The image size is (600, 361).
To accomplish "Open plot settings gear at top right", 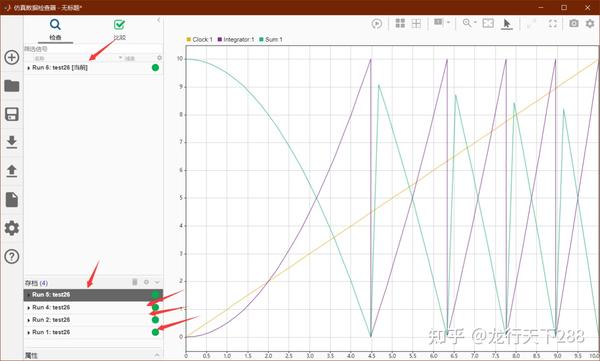I will pyautogui.click(x=590, y=24).
